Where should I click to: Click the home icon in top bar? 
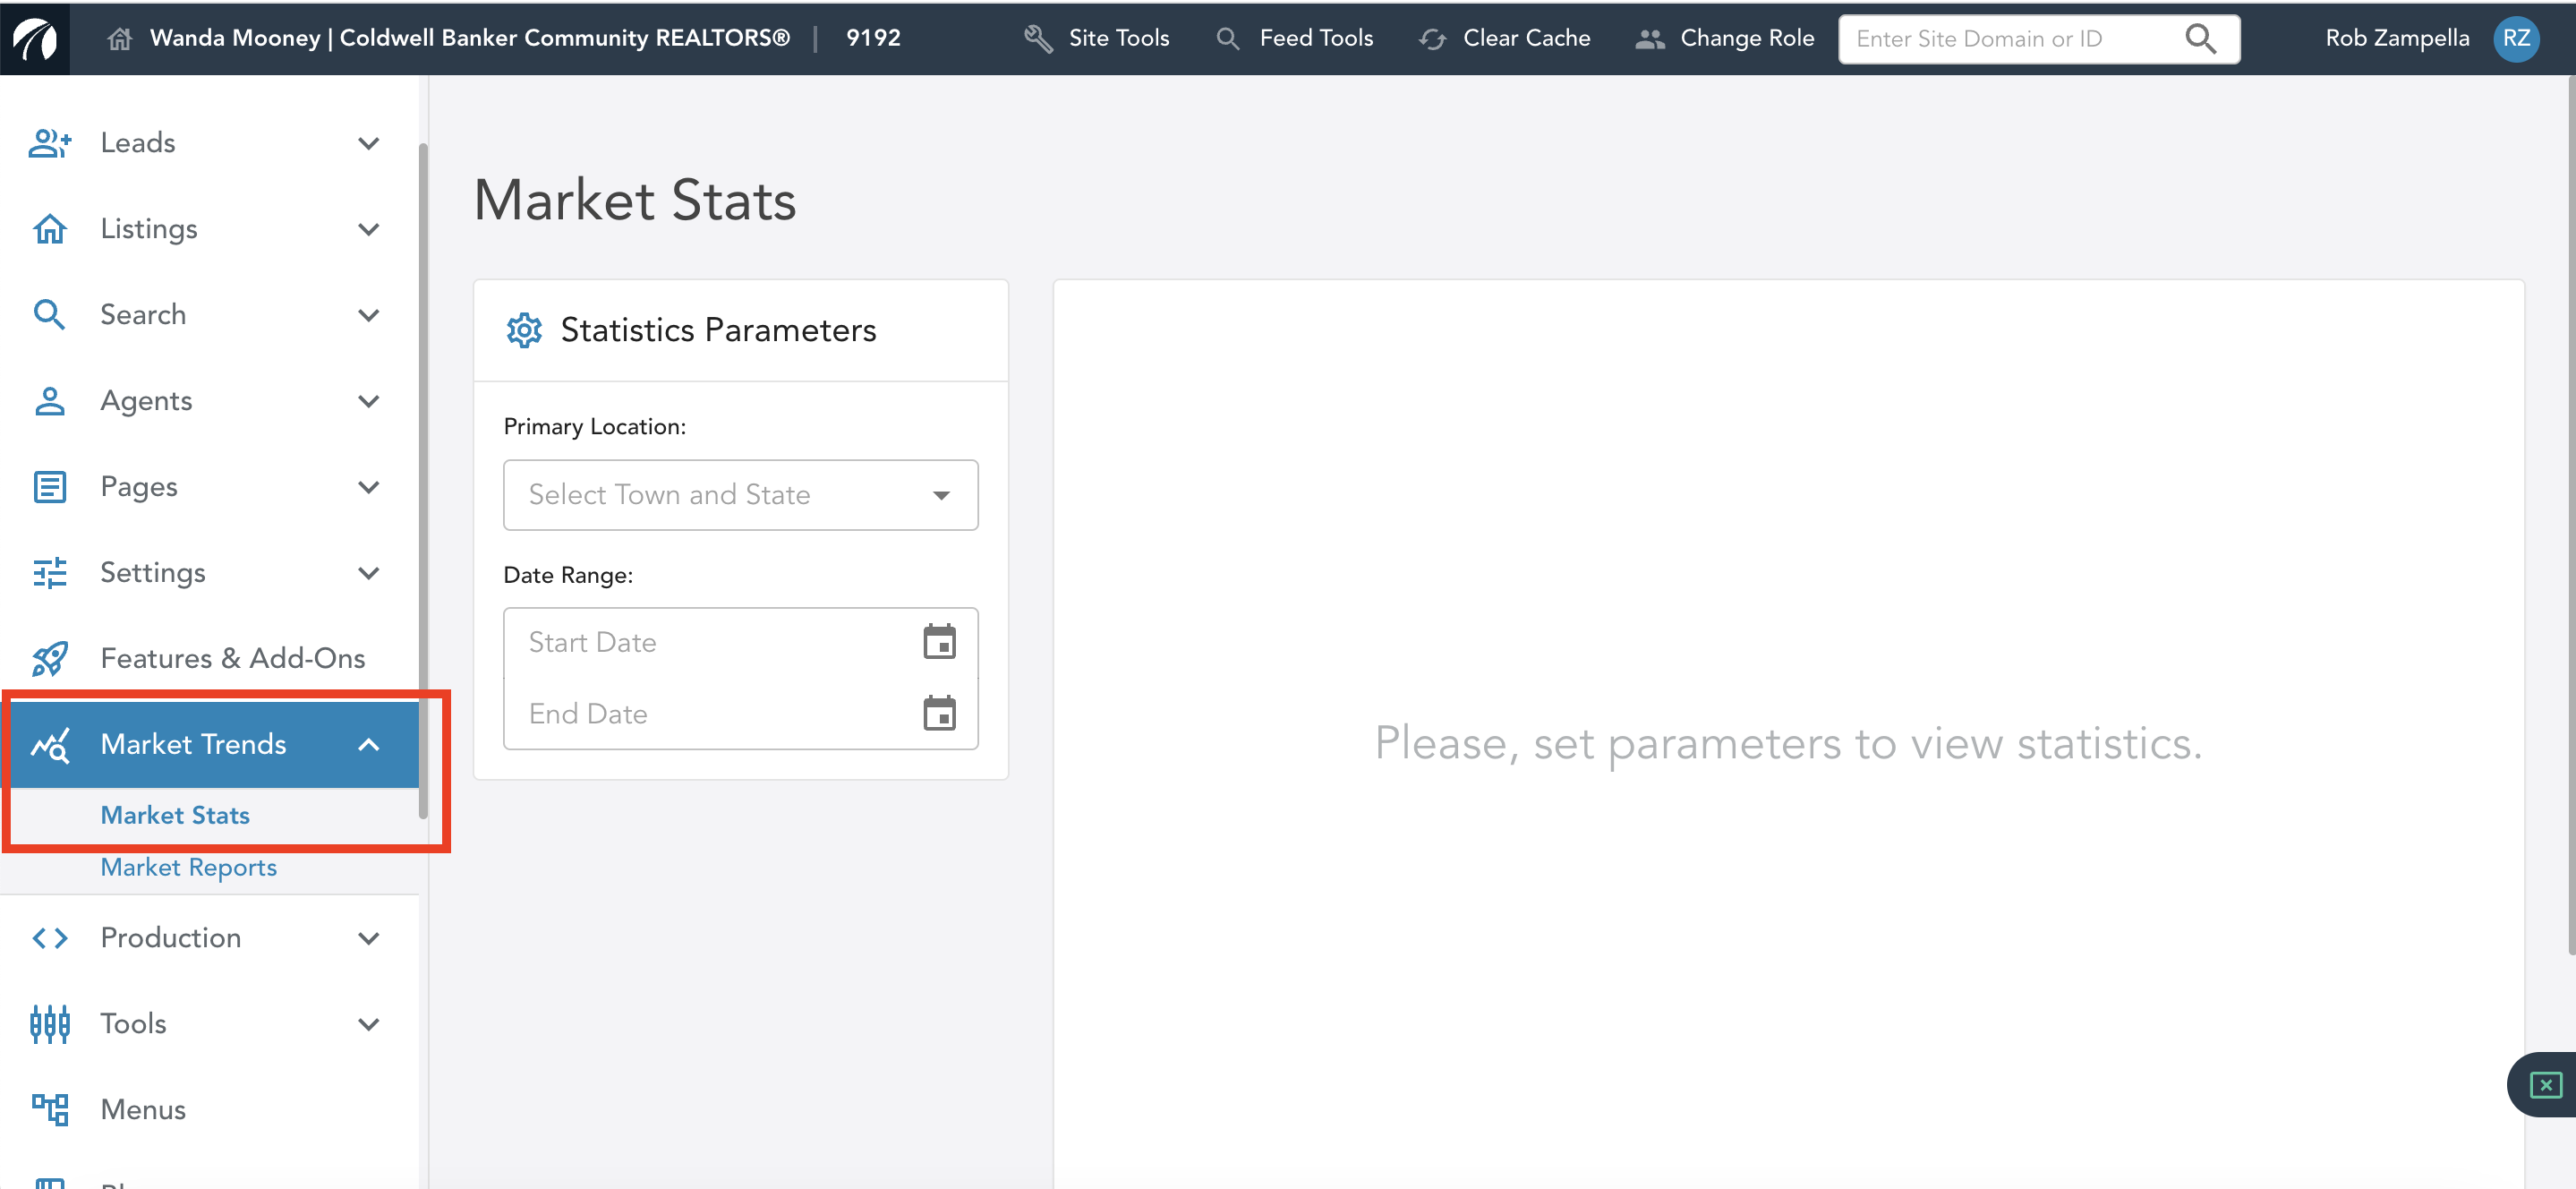pos(119,38)
